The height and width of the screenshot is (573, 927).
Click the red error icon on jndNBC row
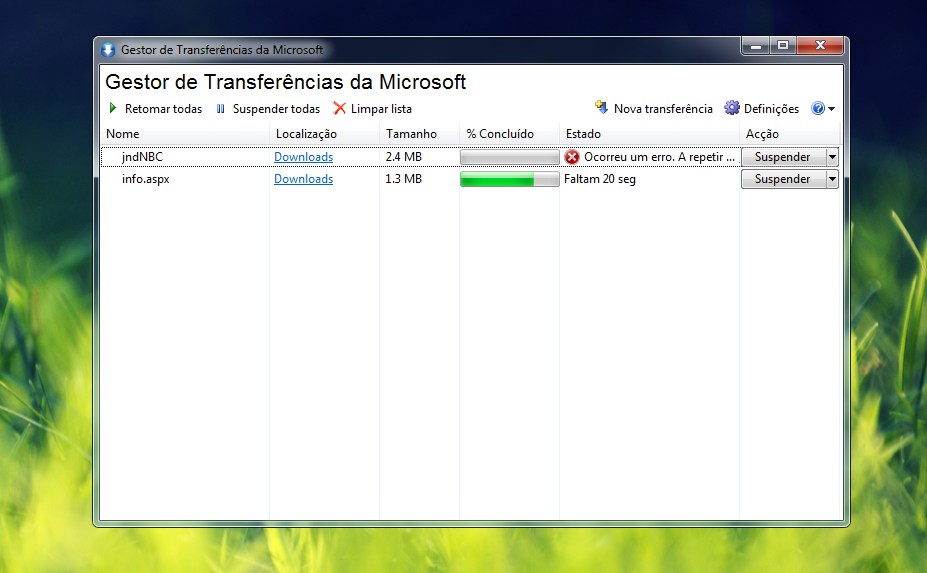pyautogui.click(x=572, y=157)
